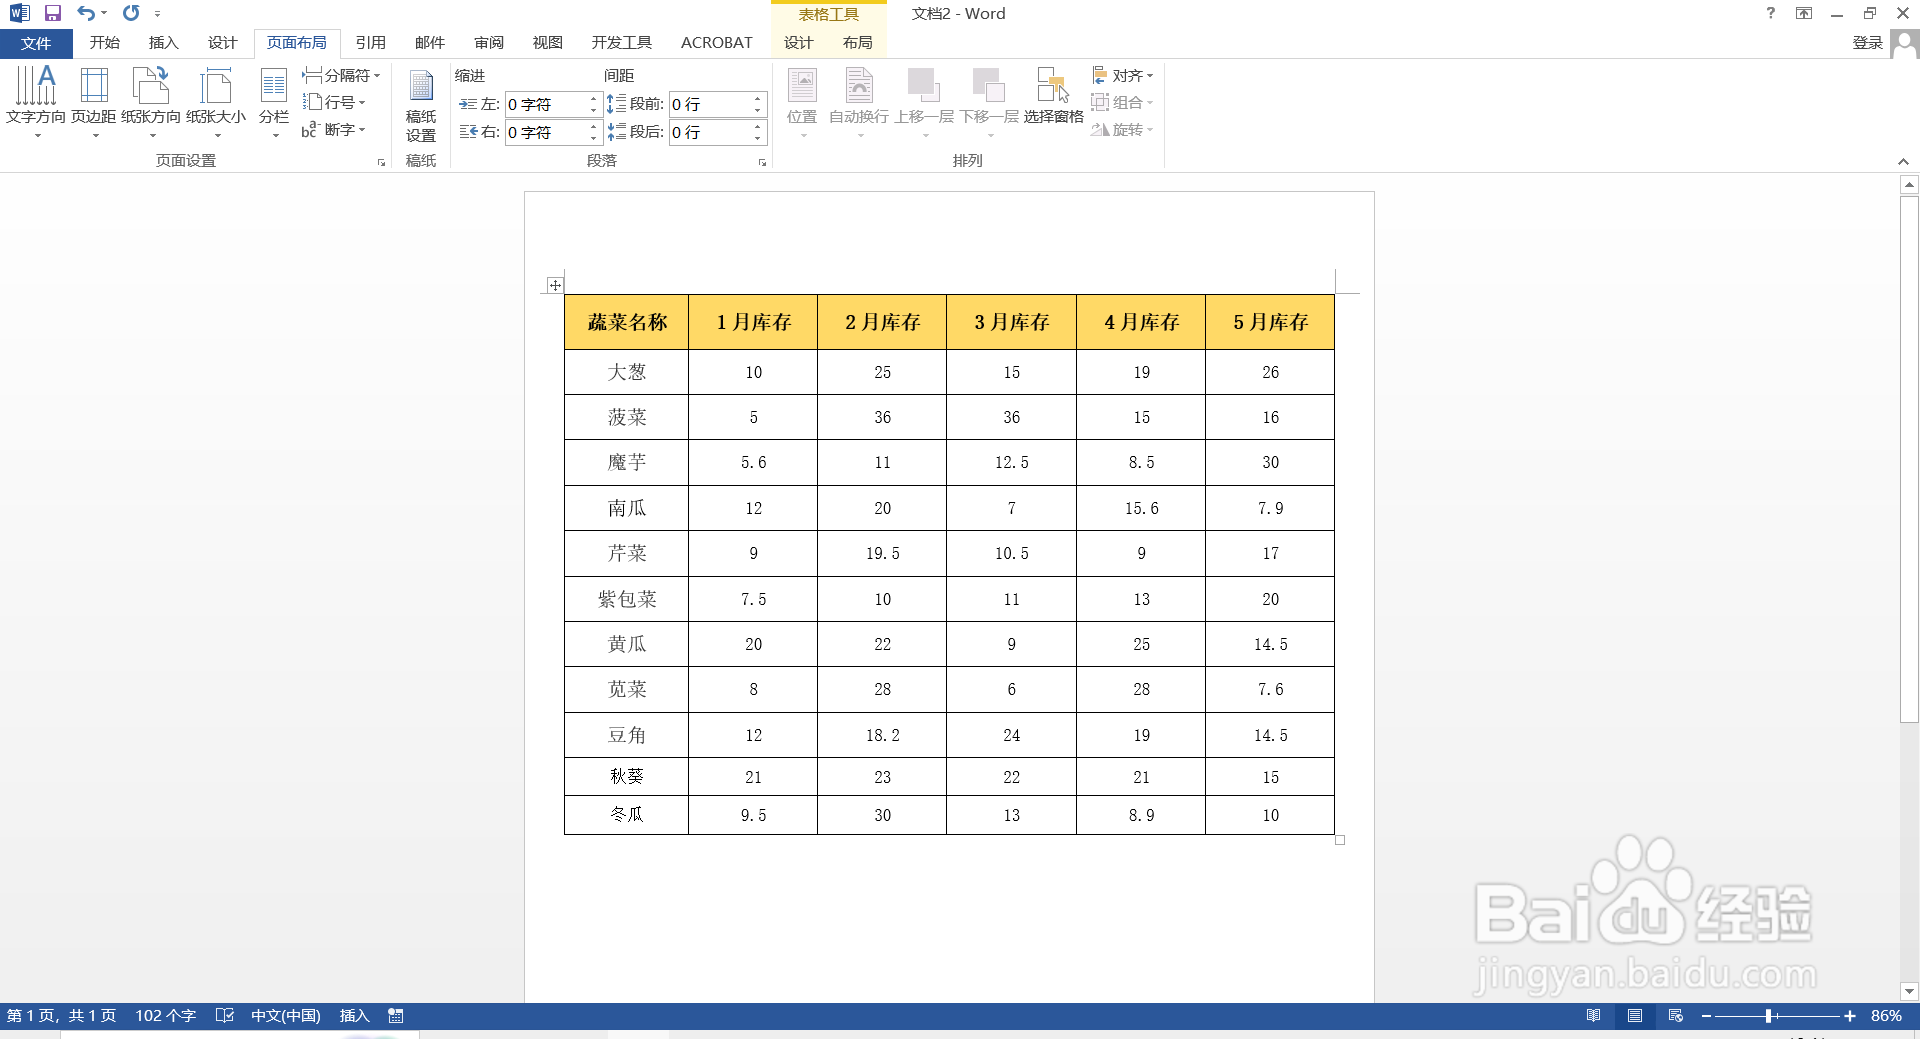Collapse the ribbon with the arrow
The width and height of the screenshot is (1920, 1039).
click(x=1903, y=162)
